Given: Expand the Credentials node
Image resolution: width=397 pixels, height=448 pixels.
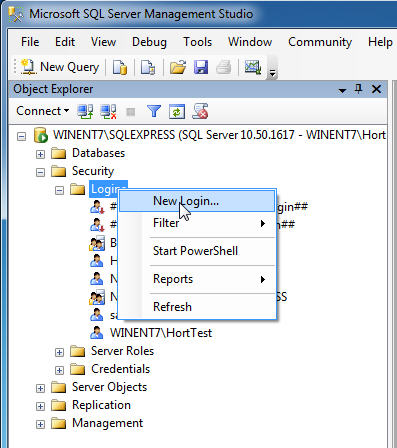Looking at the screenshot, I should pos(59,370).
